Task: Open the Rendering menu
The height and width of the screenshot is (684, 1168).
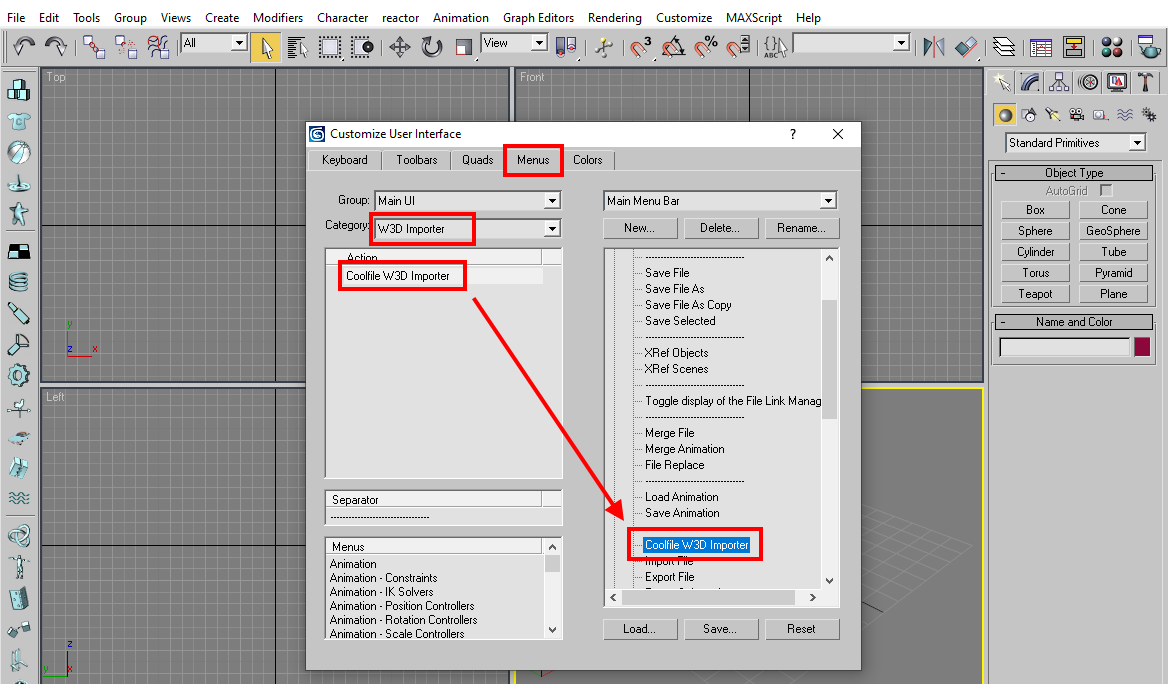Action: pyautogui.click(x=614, y=17)
